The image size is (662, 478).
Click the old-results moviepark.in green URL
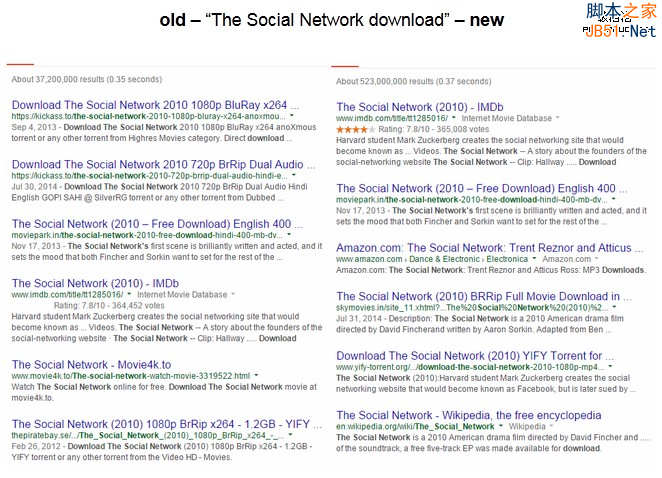coord(147,235)
